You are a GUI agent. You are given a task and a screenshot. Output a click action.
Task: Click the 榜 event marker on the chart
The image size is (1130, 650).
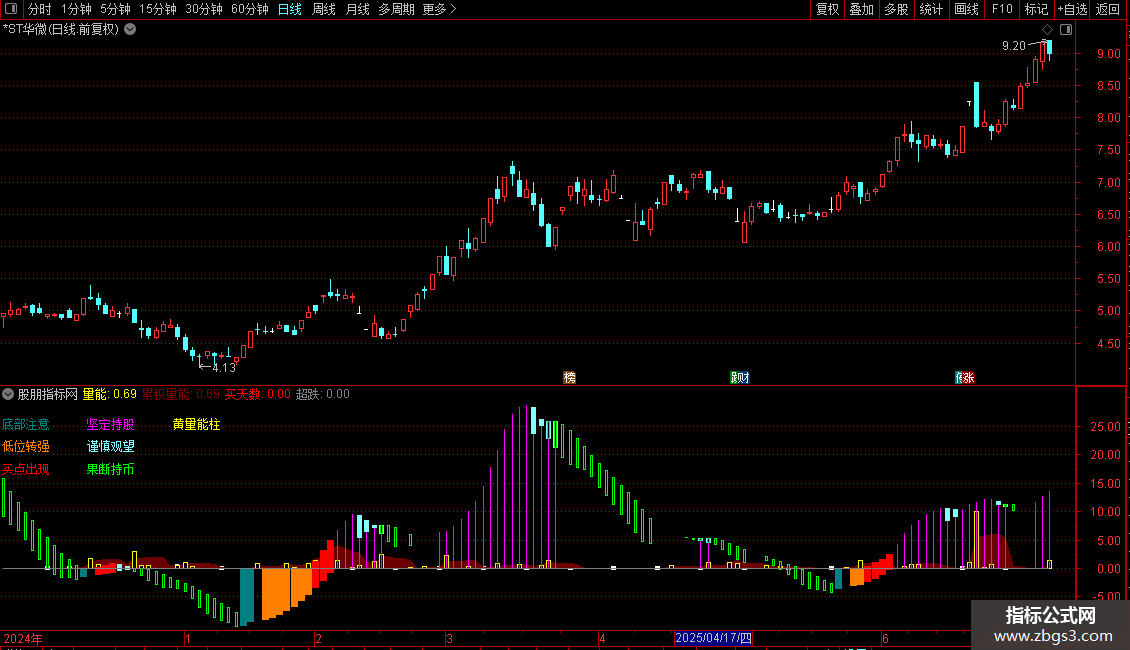tap(569, 378)
